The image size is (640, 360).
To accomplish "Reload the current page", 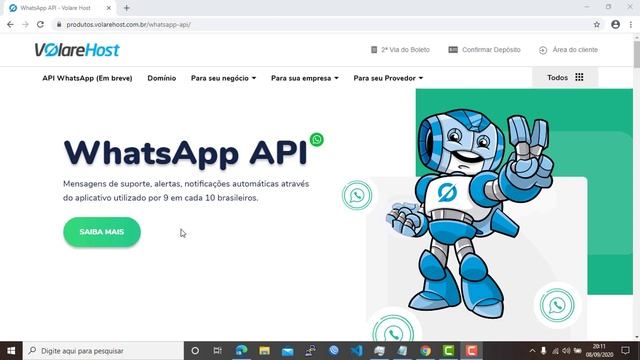I will [x=40, y=24].
